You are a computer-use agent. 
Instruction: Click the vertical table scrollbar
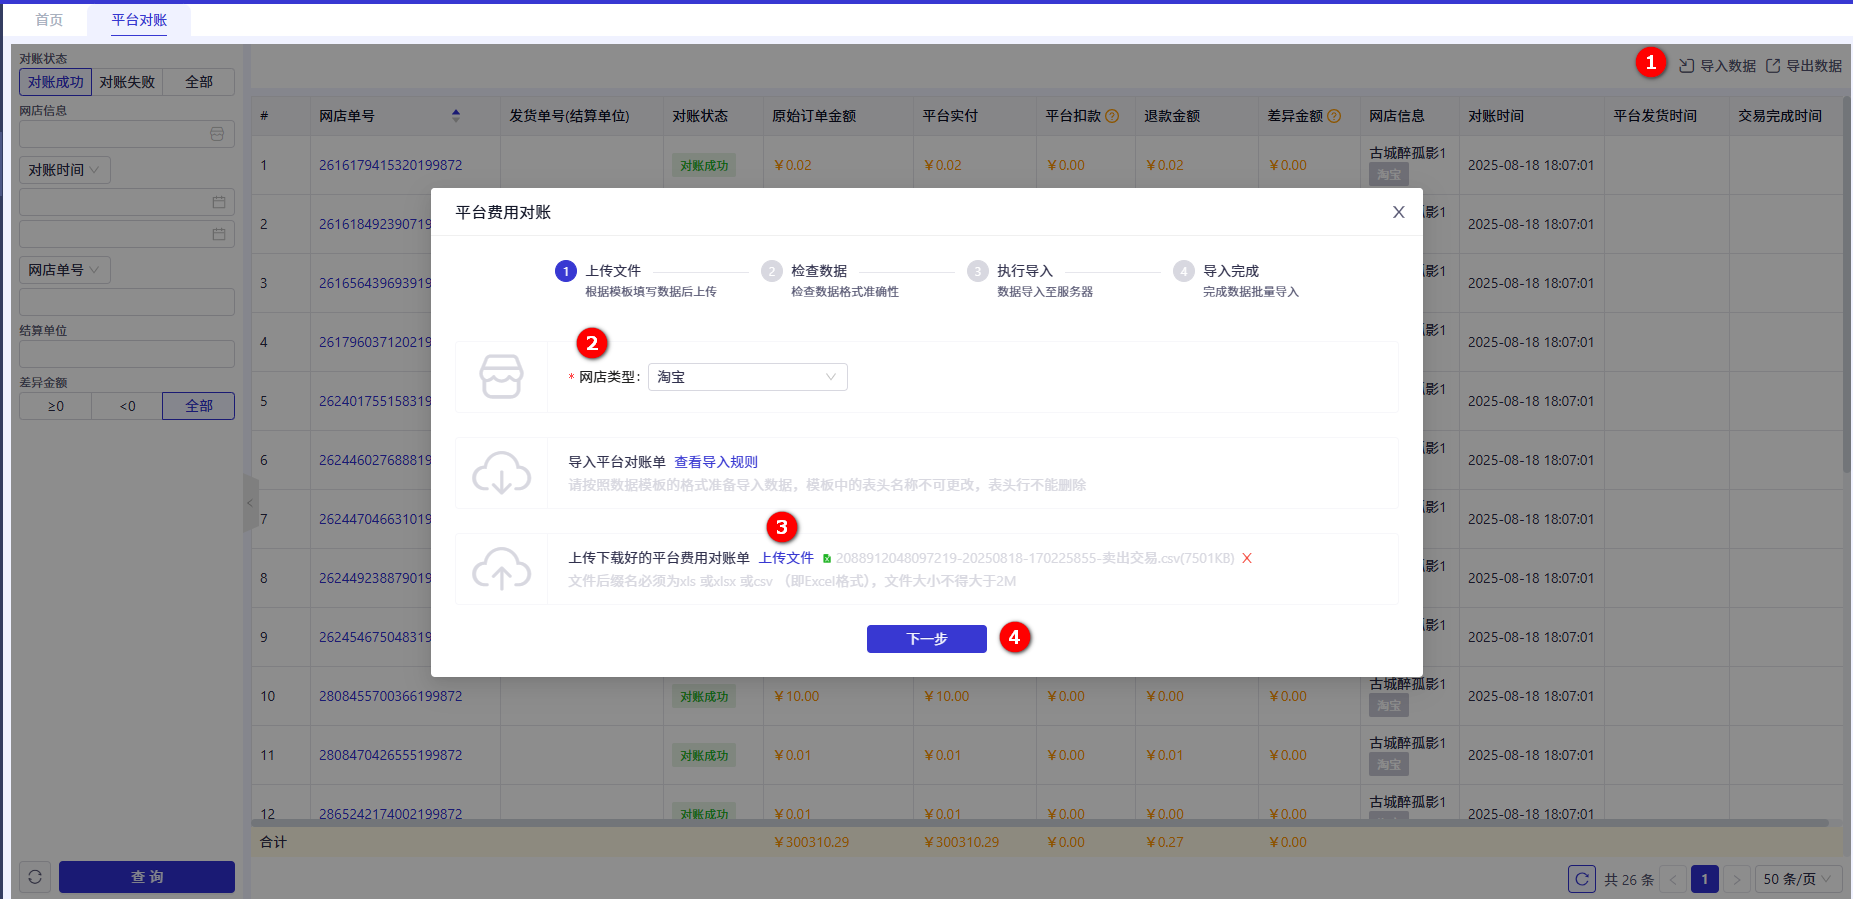1847,285
